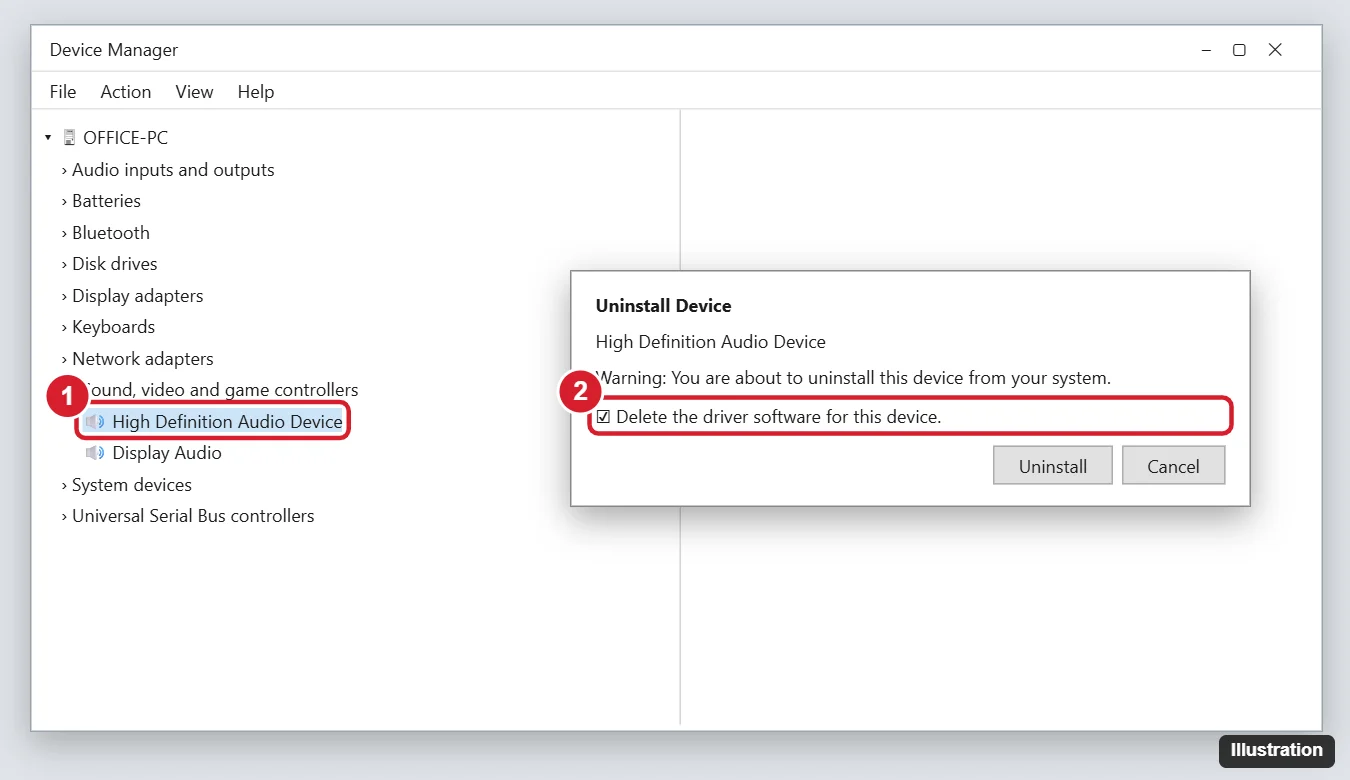Select Sound, video and game controllers
1350x780 pixels.
221,390
